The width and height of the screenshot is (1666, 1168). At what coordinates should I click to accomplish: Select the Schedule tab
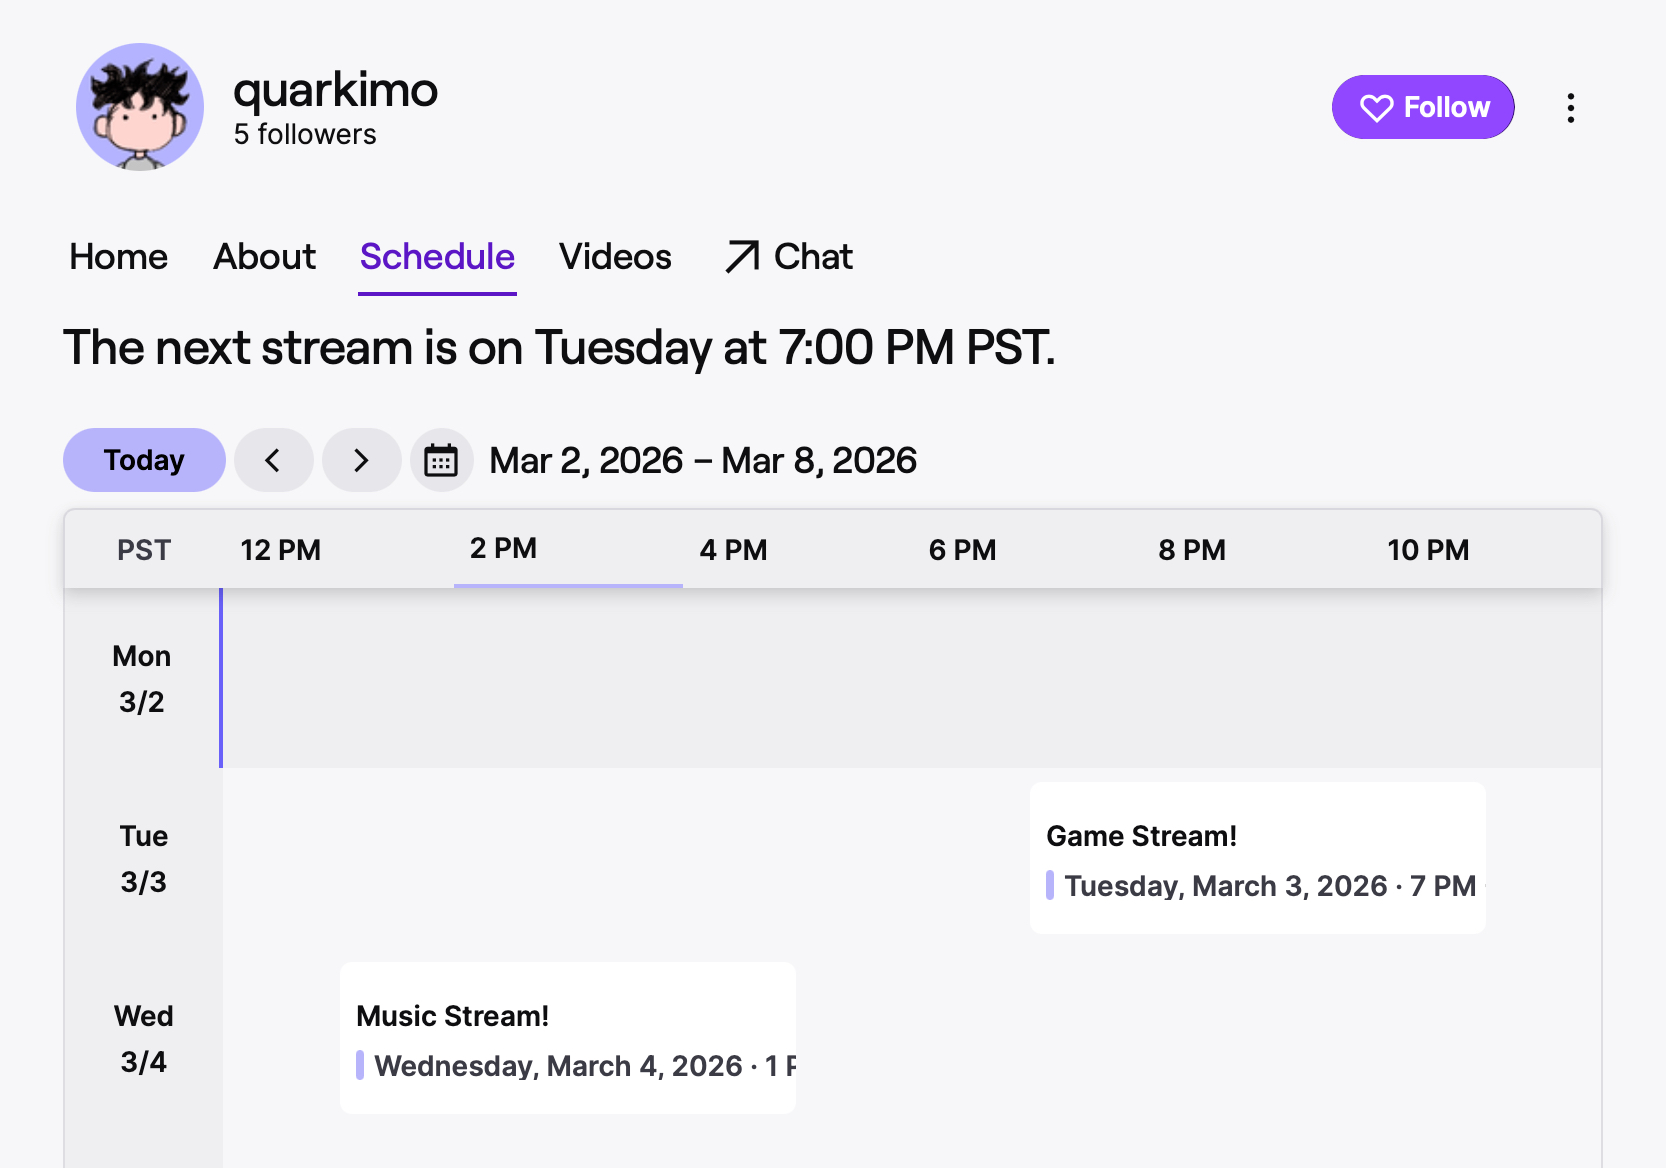tap(437, 257)
